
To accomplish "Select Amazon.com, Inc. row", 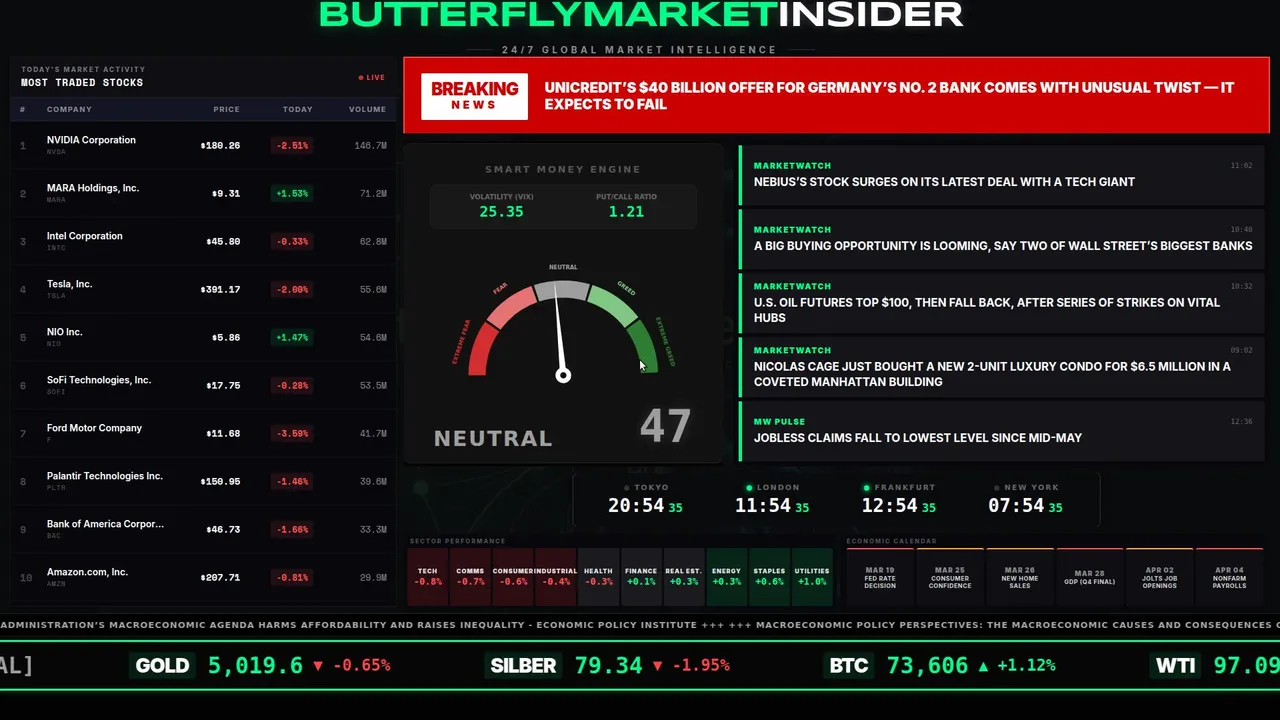I will [203, 577].
